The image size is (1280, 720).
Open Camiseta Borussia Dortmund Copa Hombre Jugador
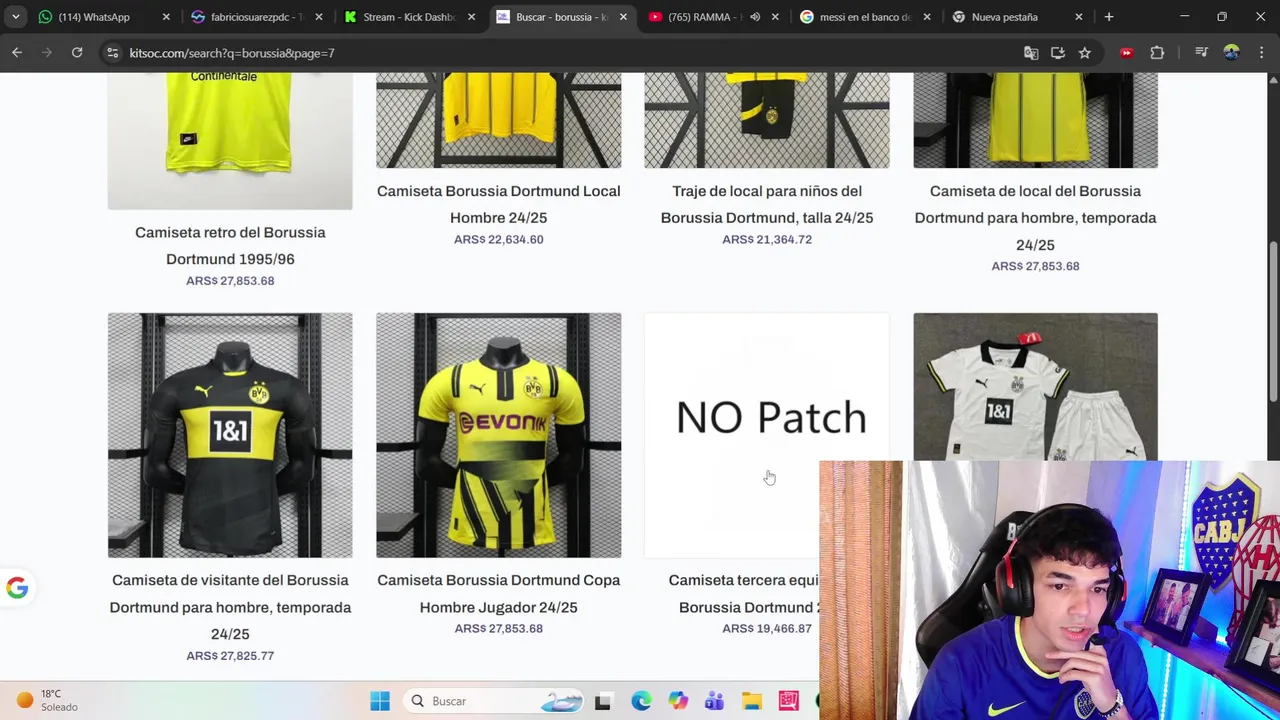pyautogui.click(x=498, y=593)
